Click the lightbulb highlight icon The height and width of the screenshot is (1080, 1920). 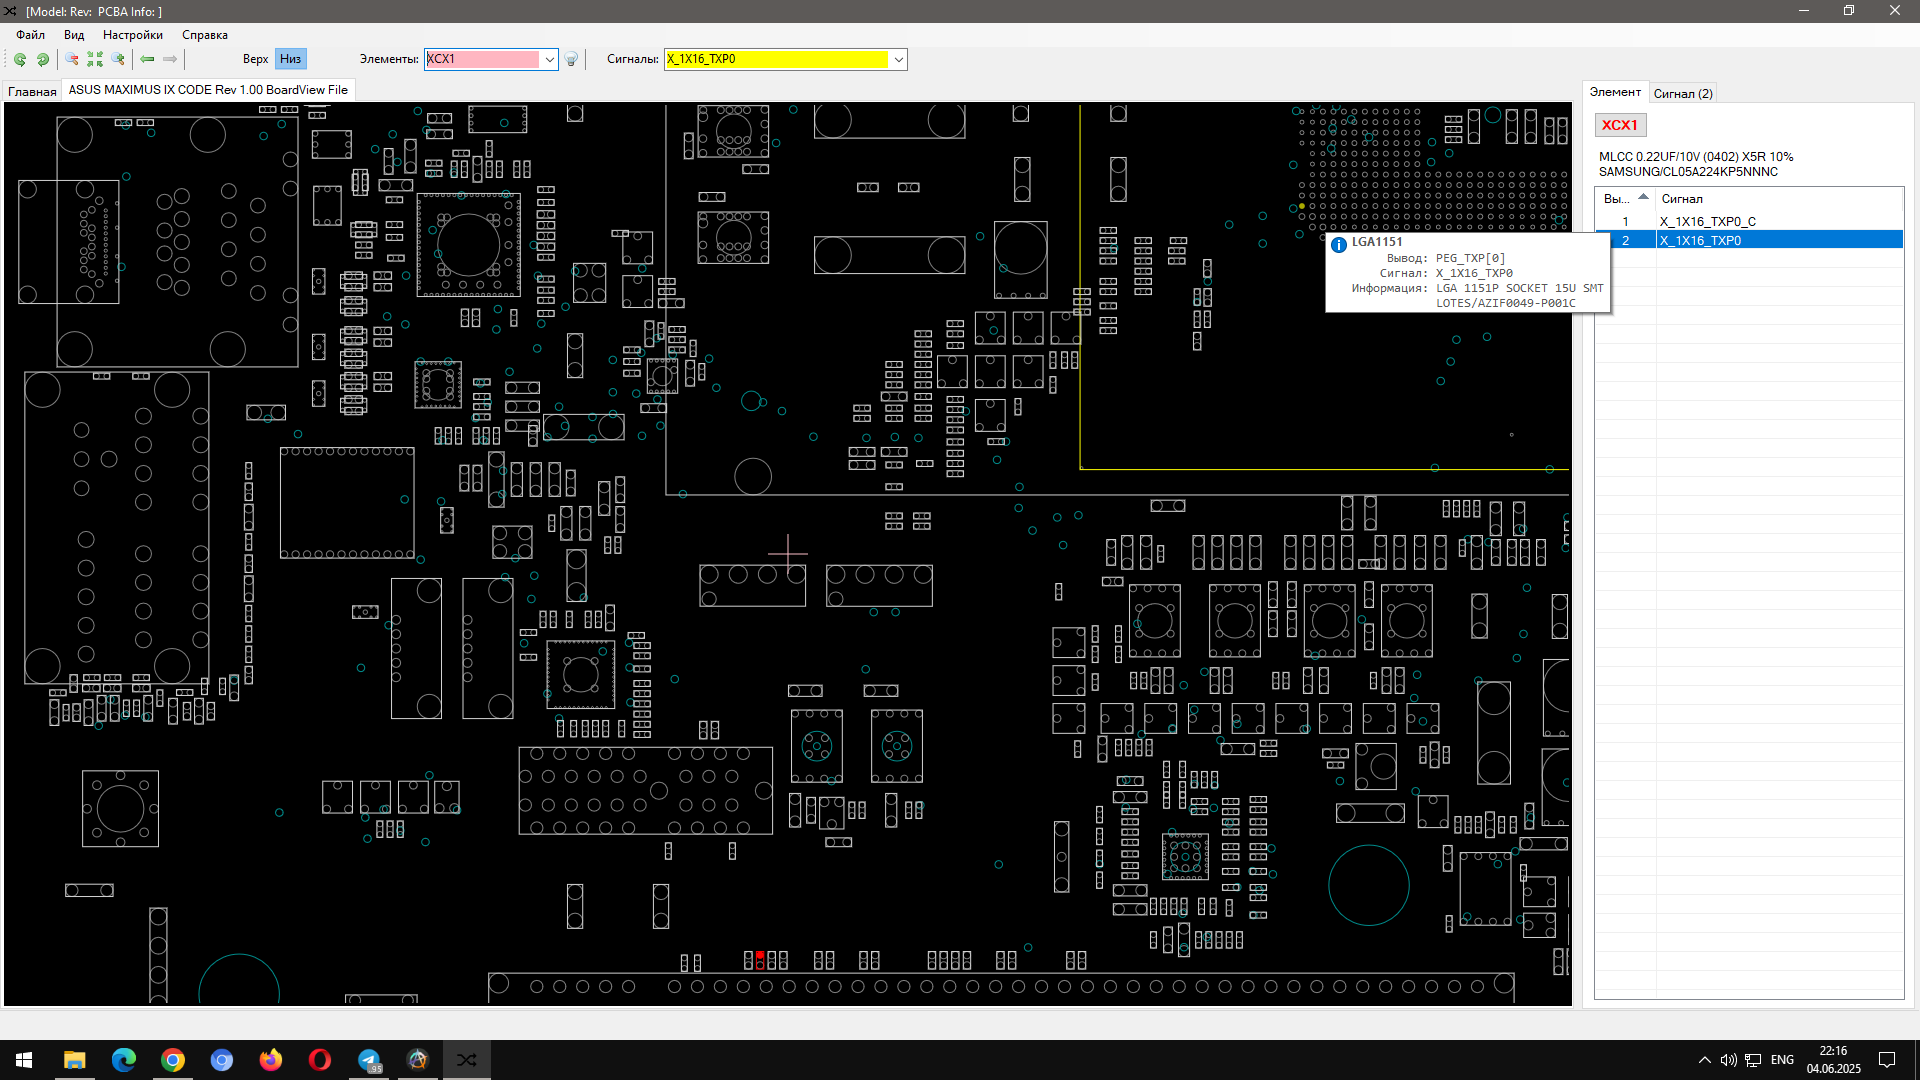[x=571, y=59]
